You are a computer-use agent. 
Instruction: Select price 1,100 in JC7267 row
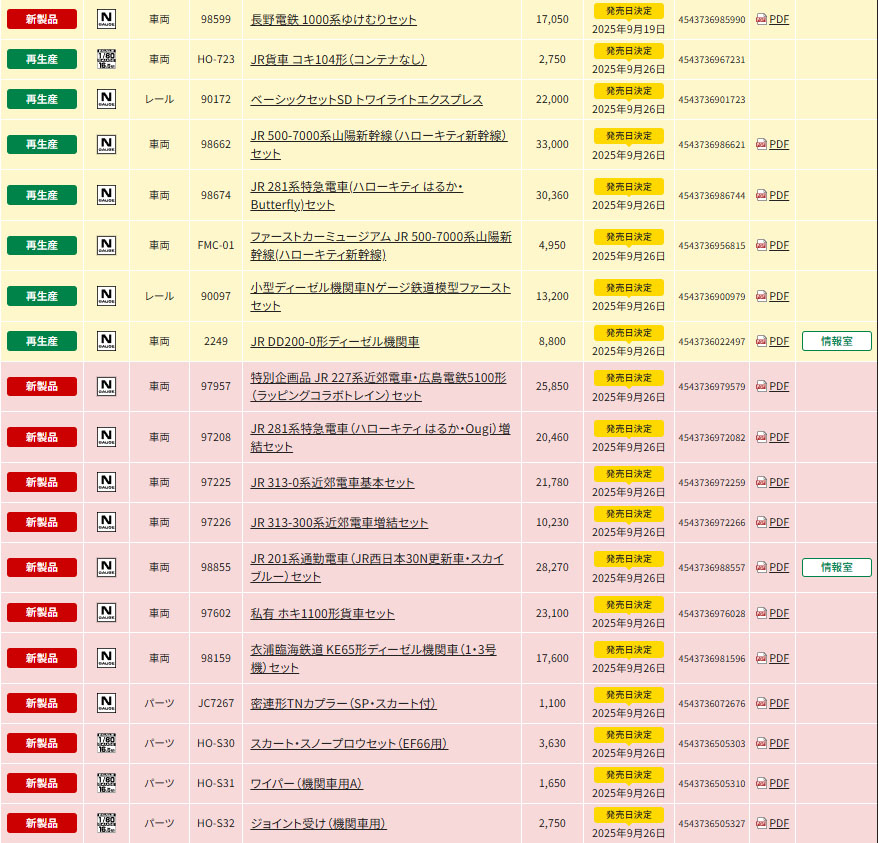point(552,703)
